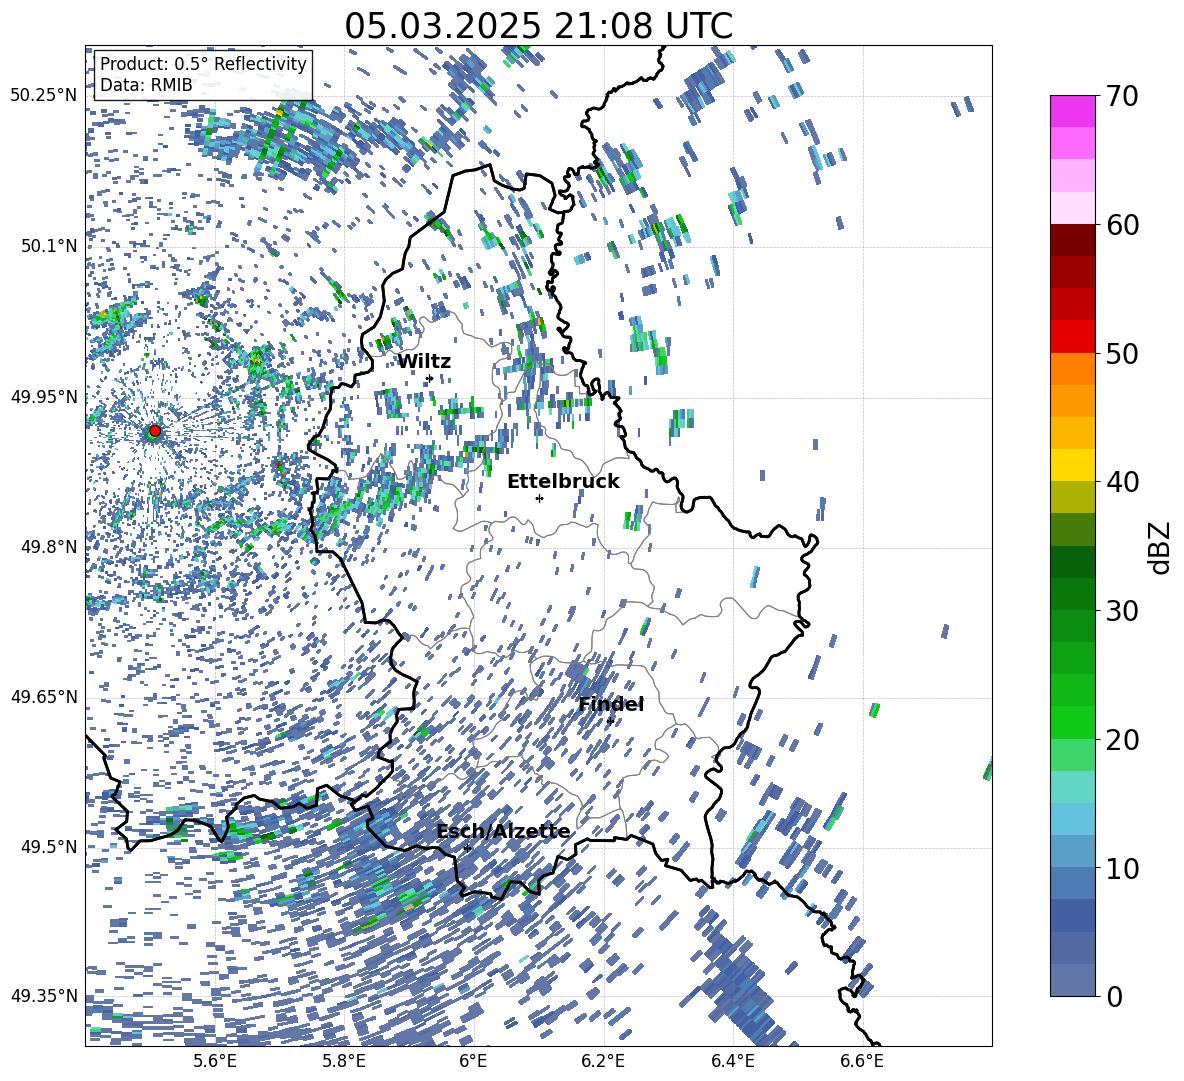Click the Esch/Alzette city label
The height and width of the screenshot is (1081, 1184).
[503, 832]
